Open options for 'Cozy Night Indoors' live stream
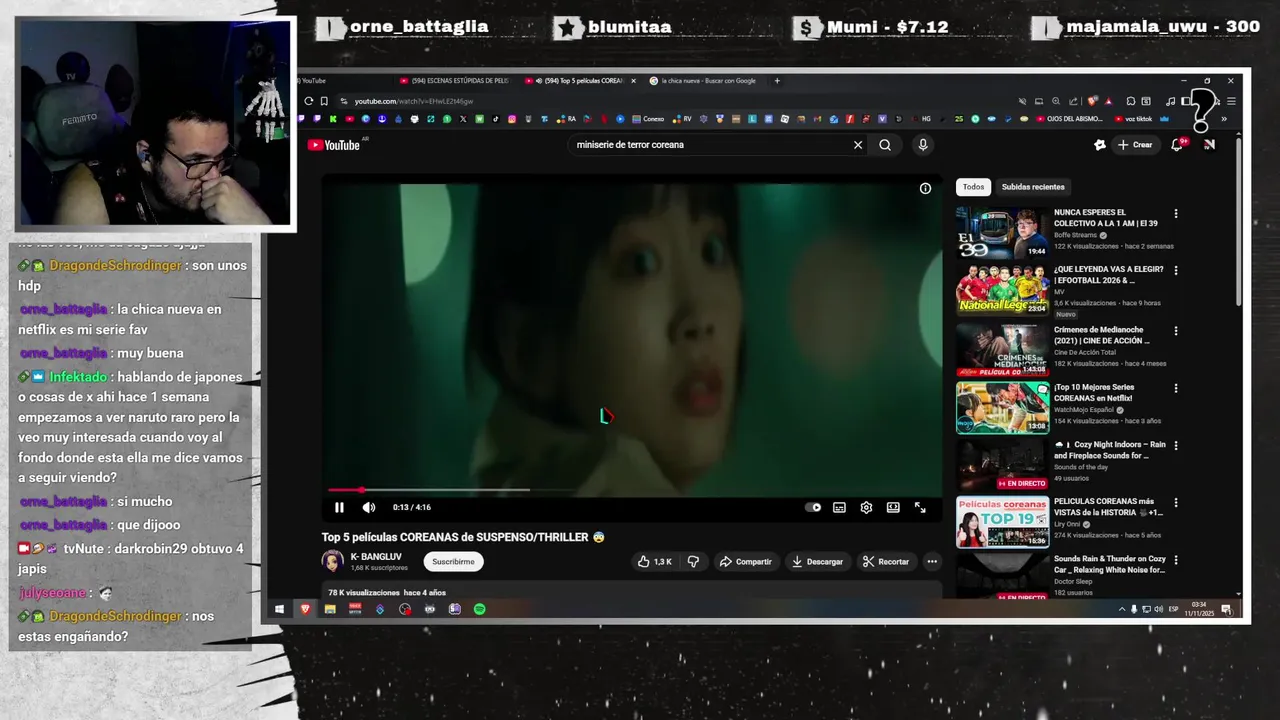 click(1176, 445)
